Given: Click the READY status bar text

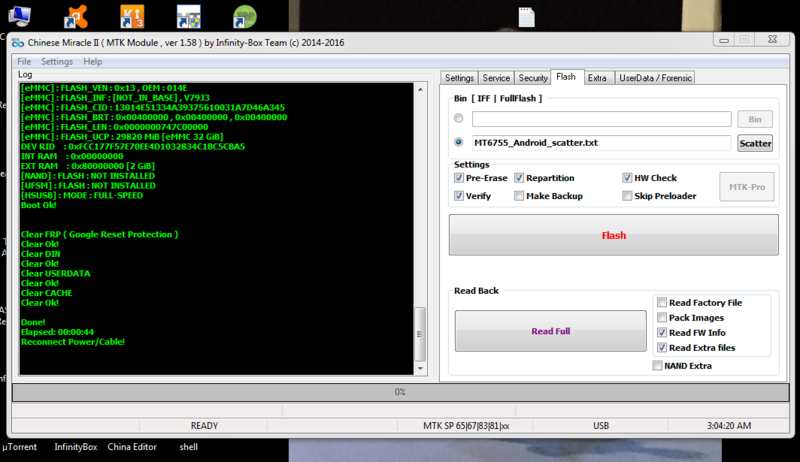Looking at the screenshot, I should (204, 426).
